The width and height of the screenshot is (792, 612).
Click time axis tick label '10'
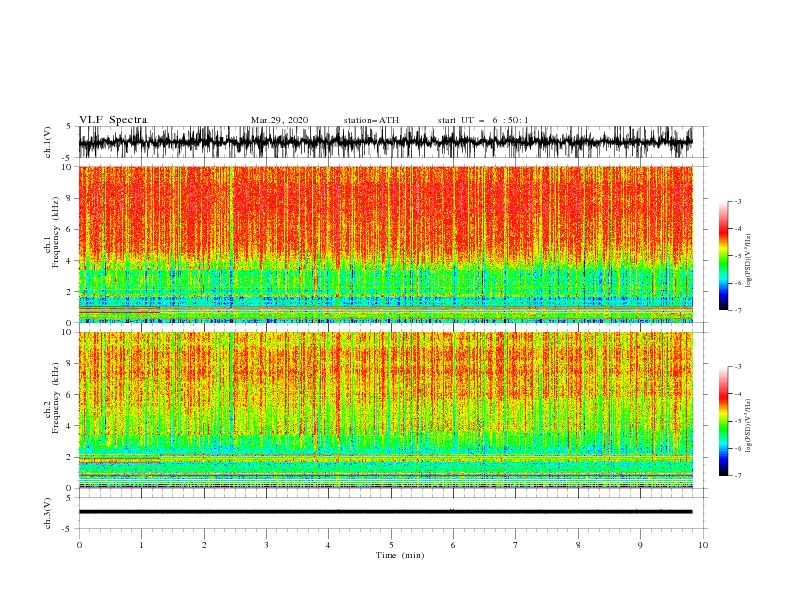point(703,545)
